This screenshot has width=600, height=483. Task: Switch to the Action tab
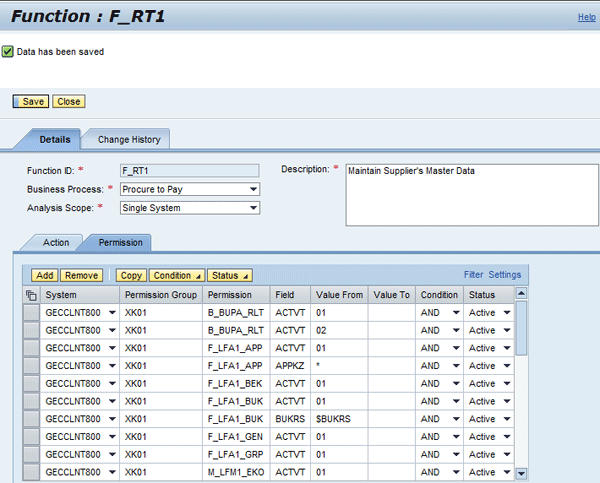[56, 242]
